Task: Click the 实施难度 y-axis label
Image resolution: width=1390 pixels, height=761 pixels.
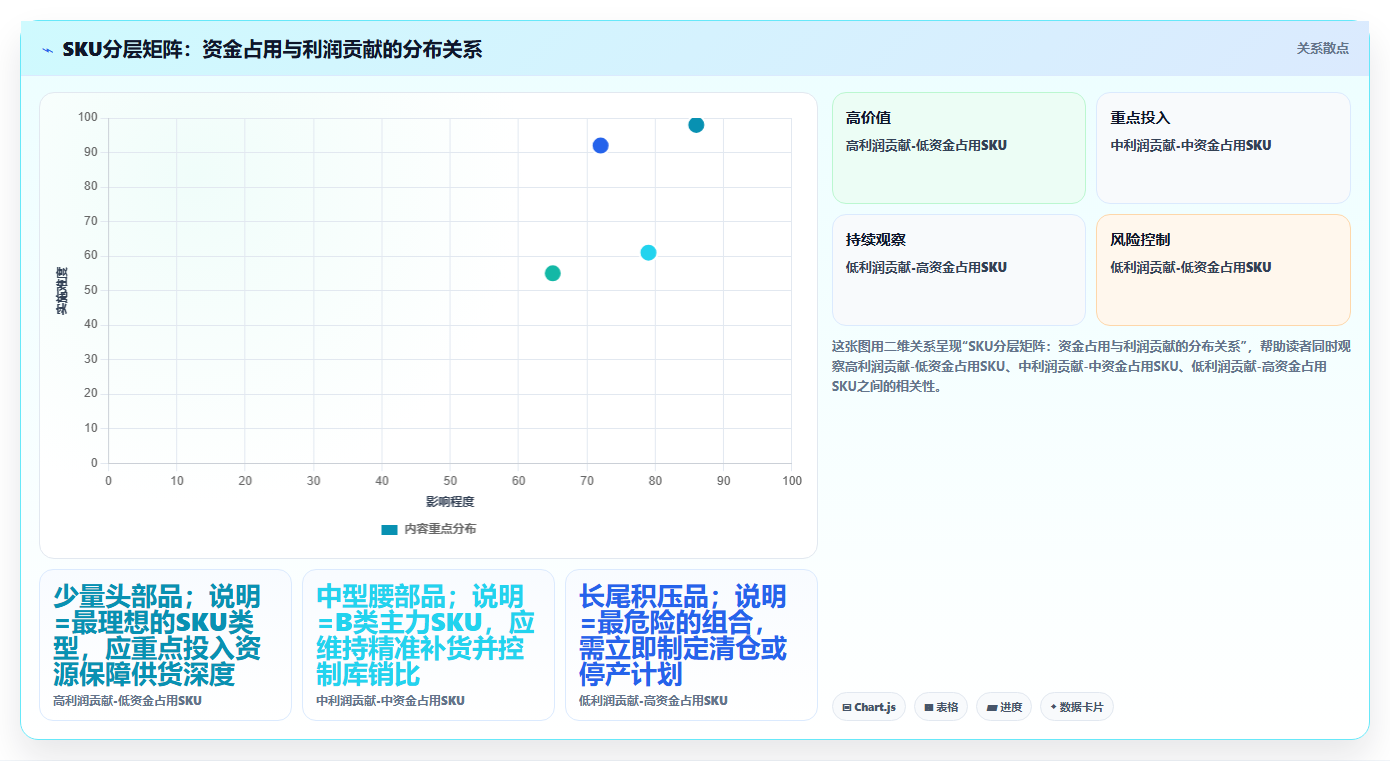Action: pos(62,291)
